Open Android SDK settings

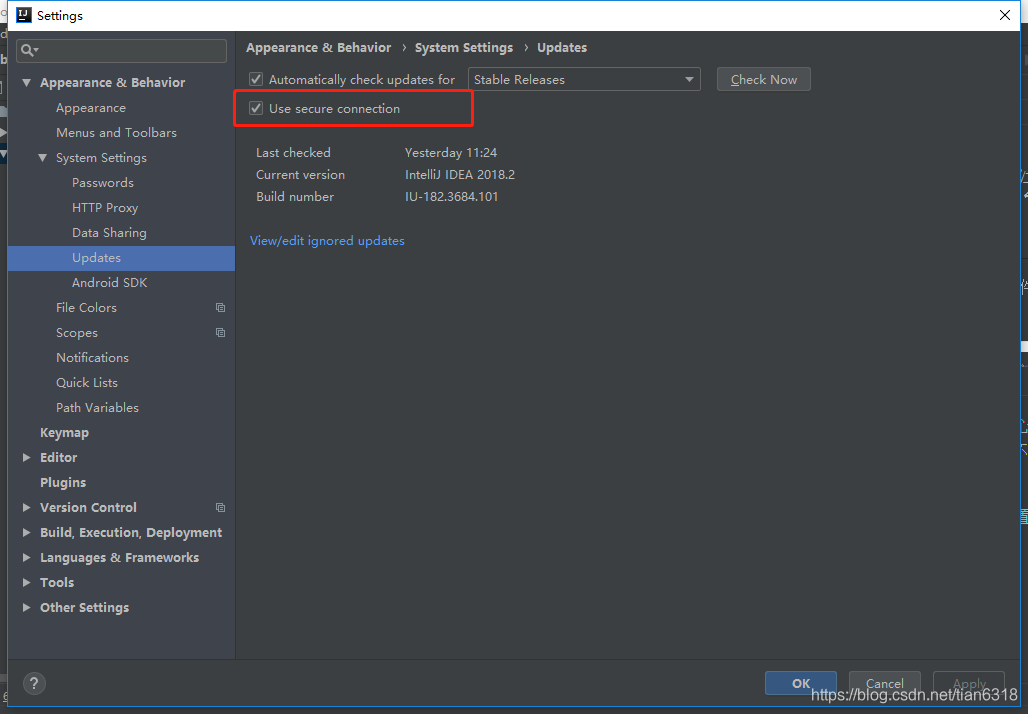[x=109, y=283]
